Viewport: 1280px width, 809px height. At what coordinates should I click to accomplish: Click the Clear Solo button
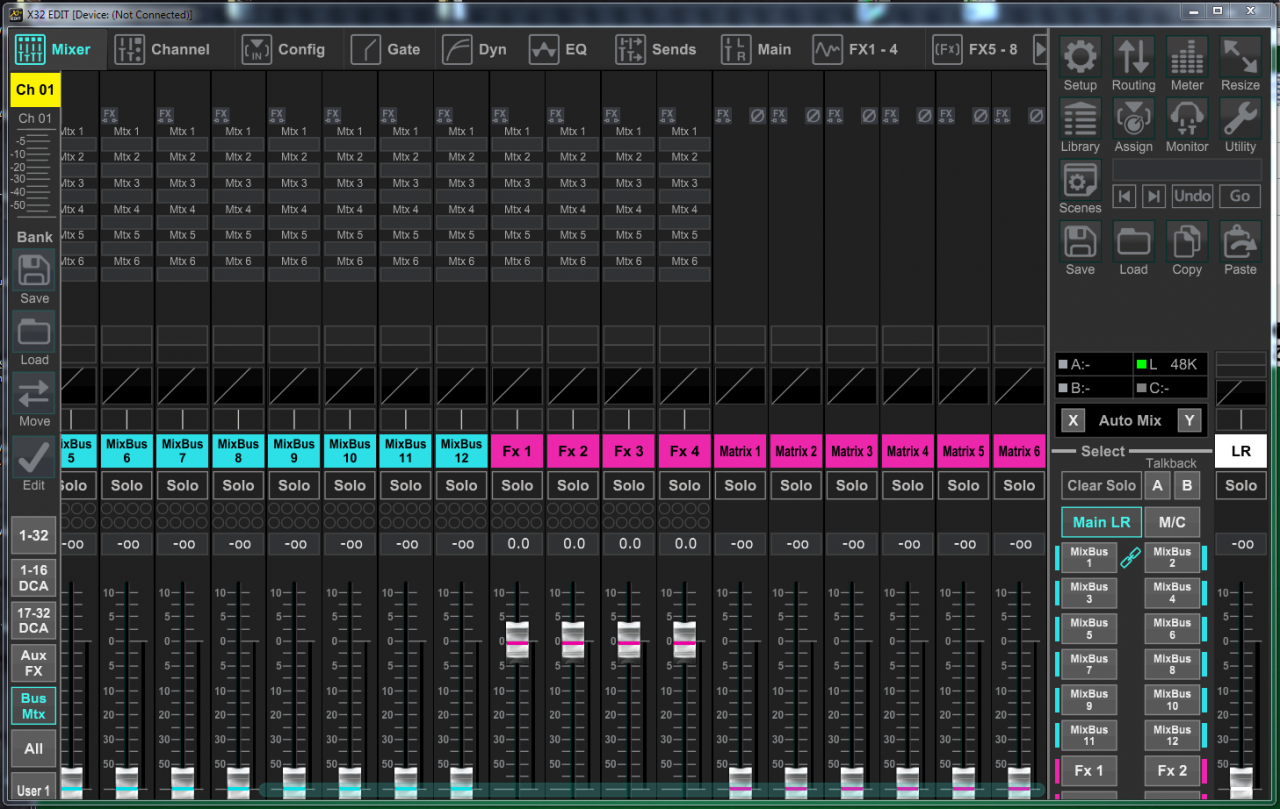tap(1101, 486)
